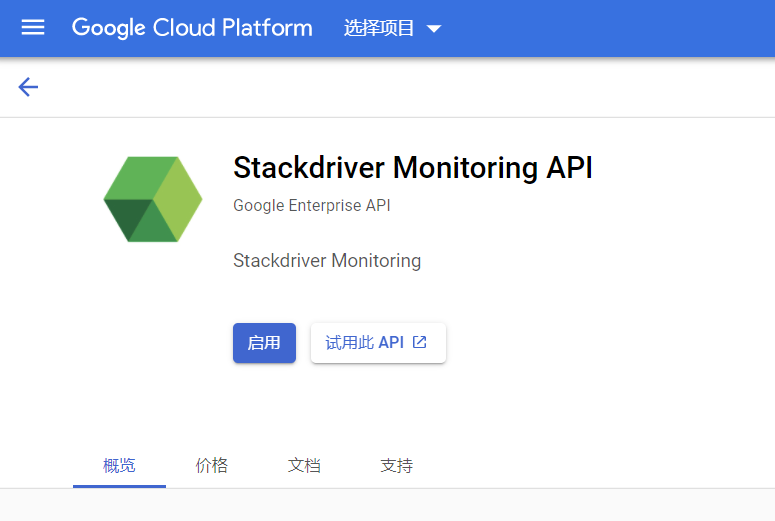Click the Google Enterprise API subtitle
The image size is (775, 521).
pyautogui.click(x=311, y=206)
